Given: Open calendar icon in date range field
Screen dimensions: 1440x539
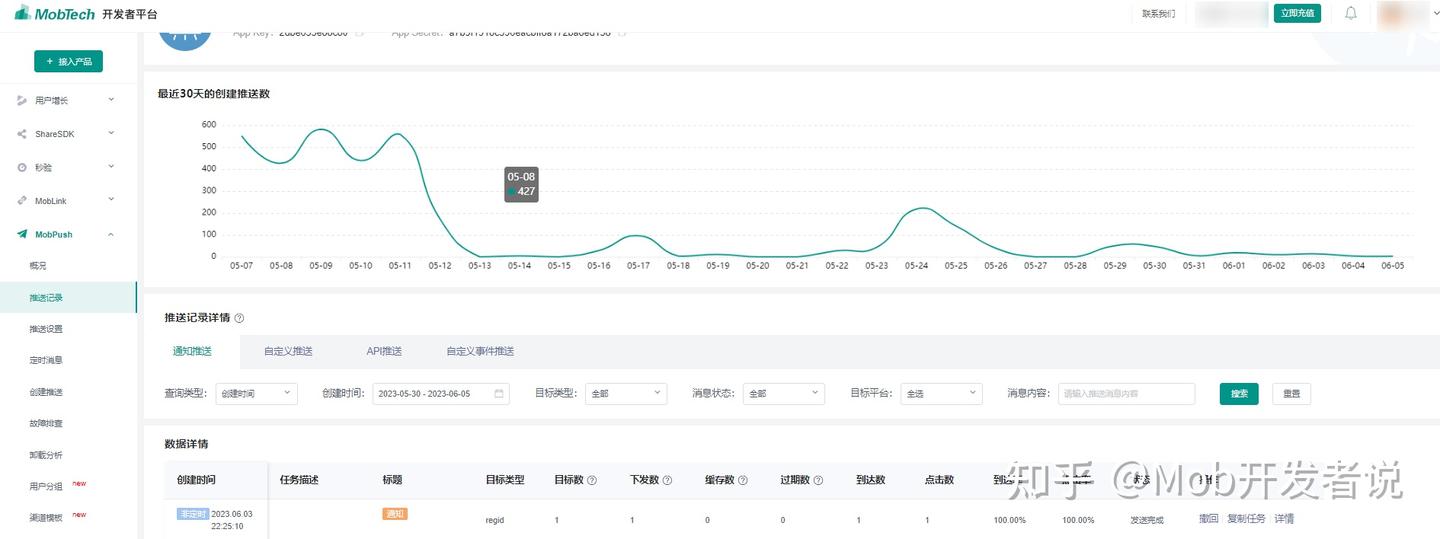Looking at the screenshot, I should [x=499, y=394].
